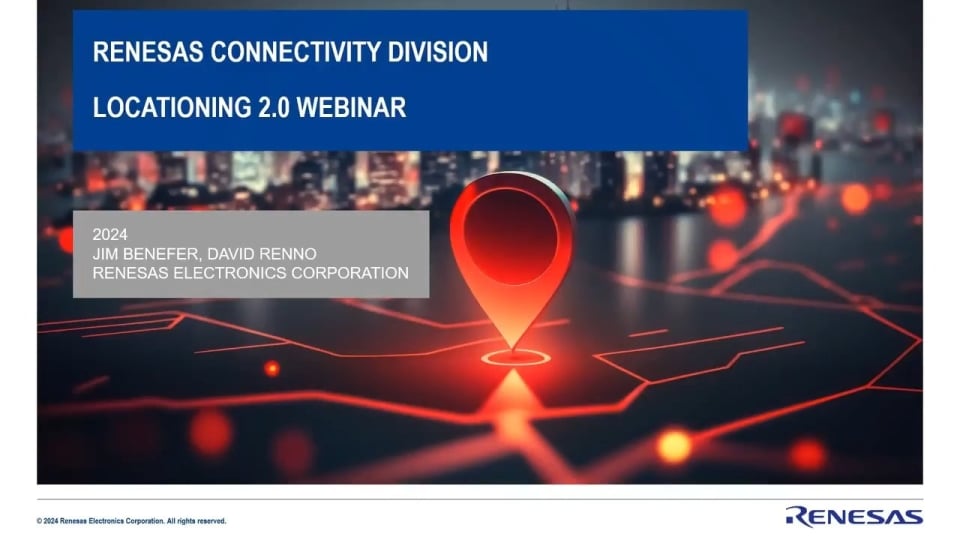
Task: Click the Renesas logo at bottom right
Action: [854, 516]
